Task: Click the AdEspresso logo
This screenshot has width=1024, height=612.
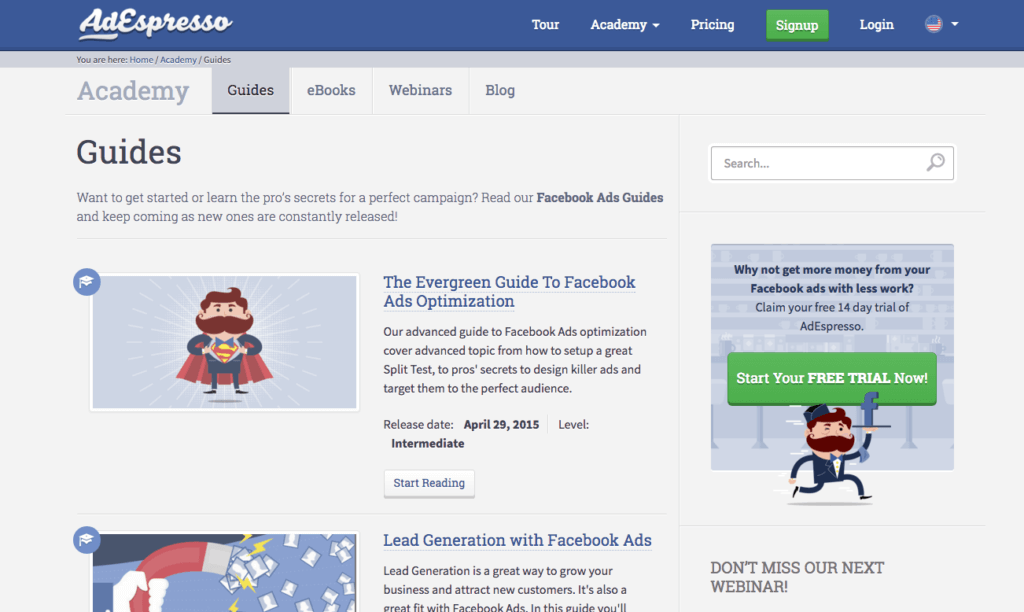Action: point(155,24)
